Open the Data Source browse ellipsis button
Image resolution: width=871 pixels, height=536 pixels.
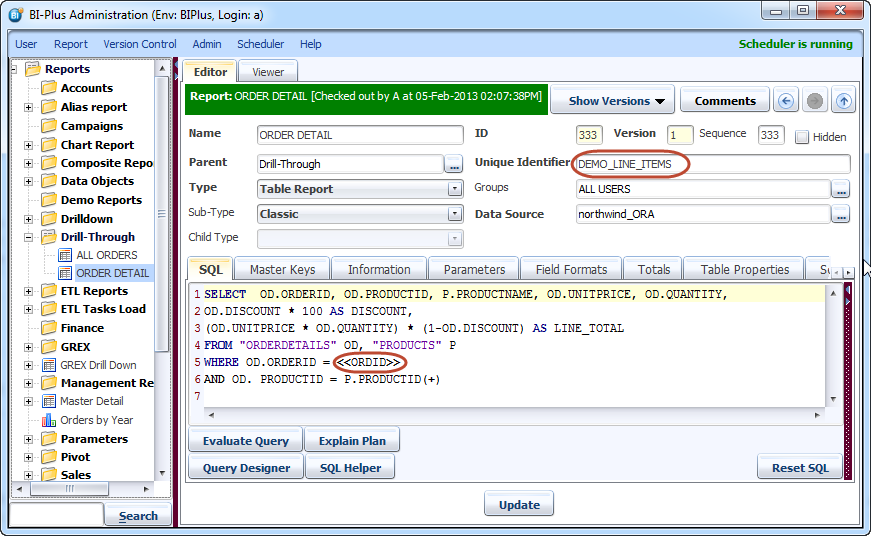tap(840, 214)
